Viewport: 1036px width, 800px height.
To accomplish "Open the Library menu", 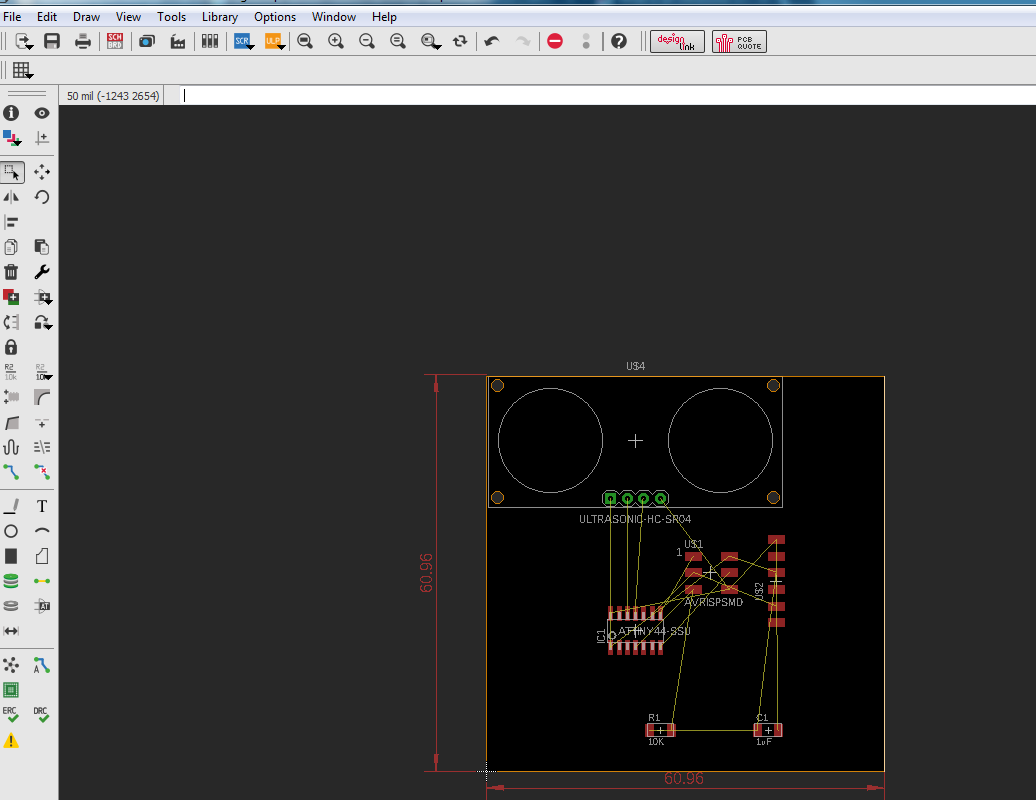I will pos(219,17).
